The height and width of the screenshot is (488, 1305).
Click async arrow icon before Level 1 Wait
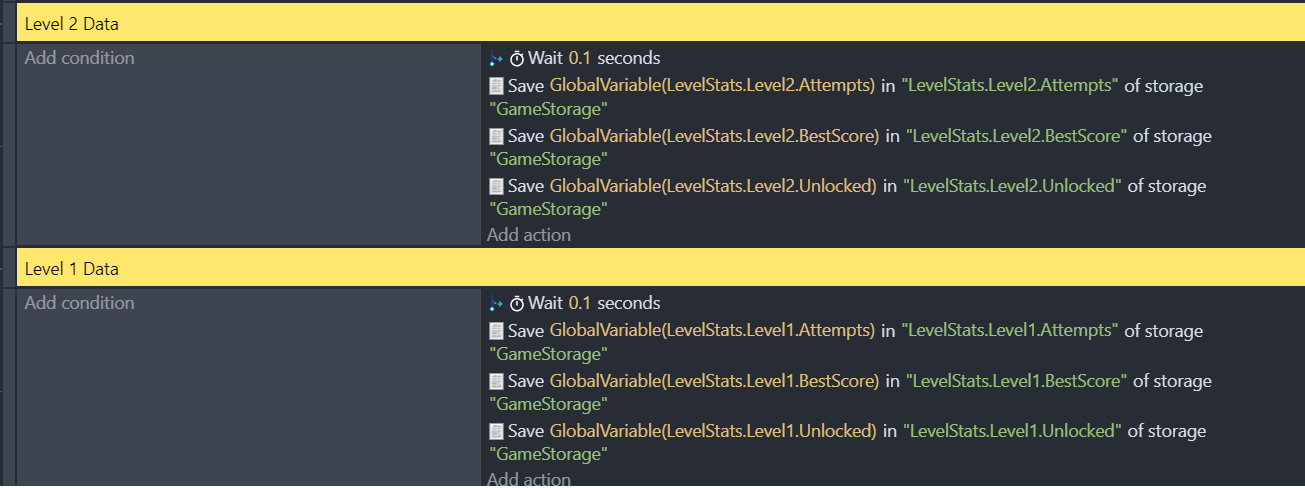[x=497, y=303]
